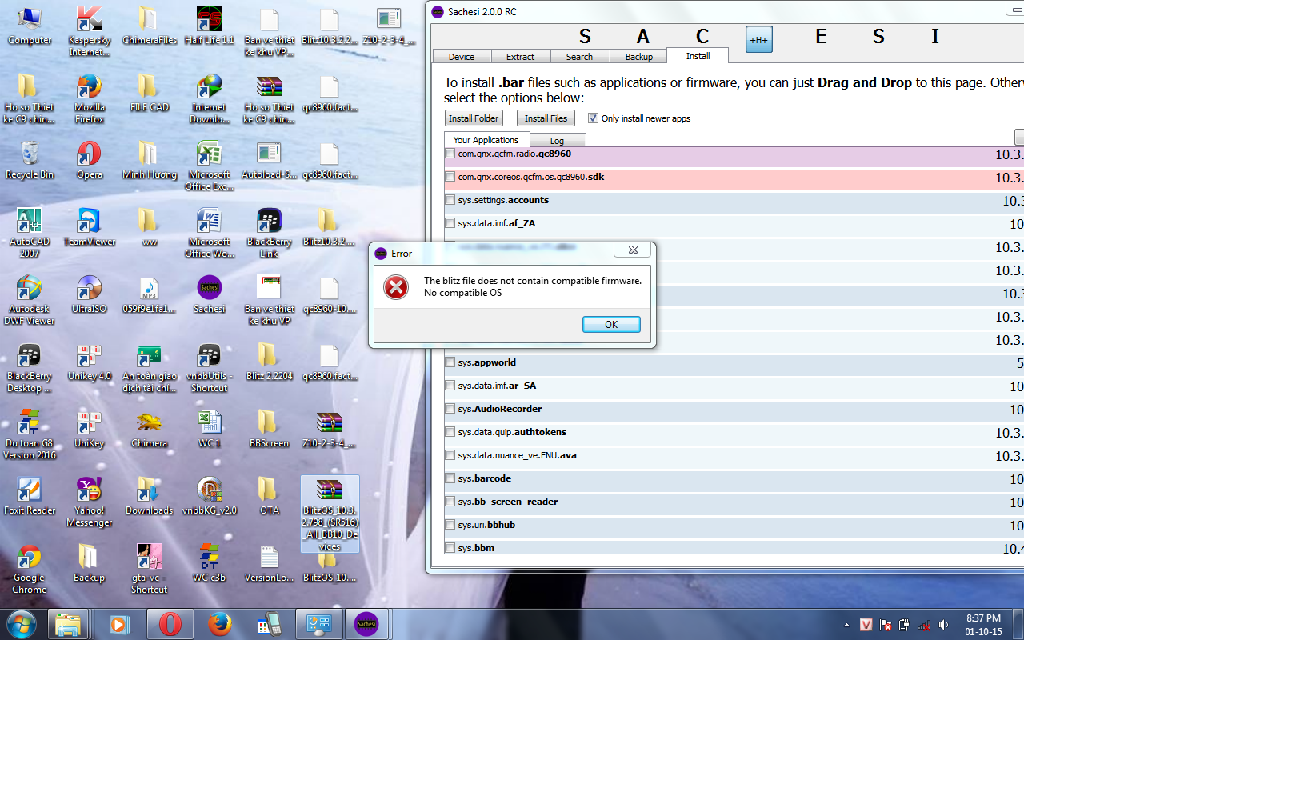Screen dimensions: 1306x800
Task: Launch Half Life 1.1 desktop shortcut
Action: point(208,27)
